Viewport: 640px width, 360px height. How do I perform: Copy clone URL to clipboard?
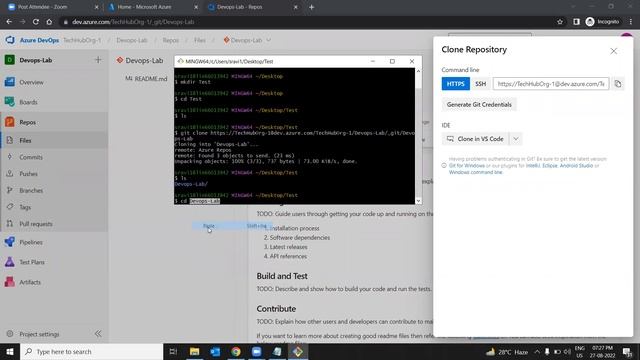tap(618, 84)
